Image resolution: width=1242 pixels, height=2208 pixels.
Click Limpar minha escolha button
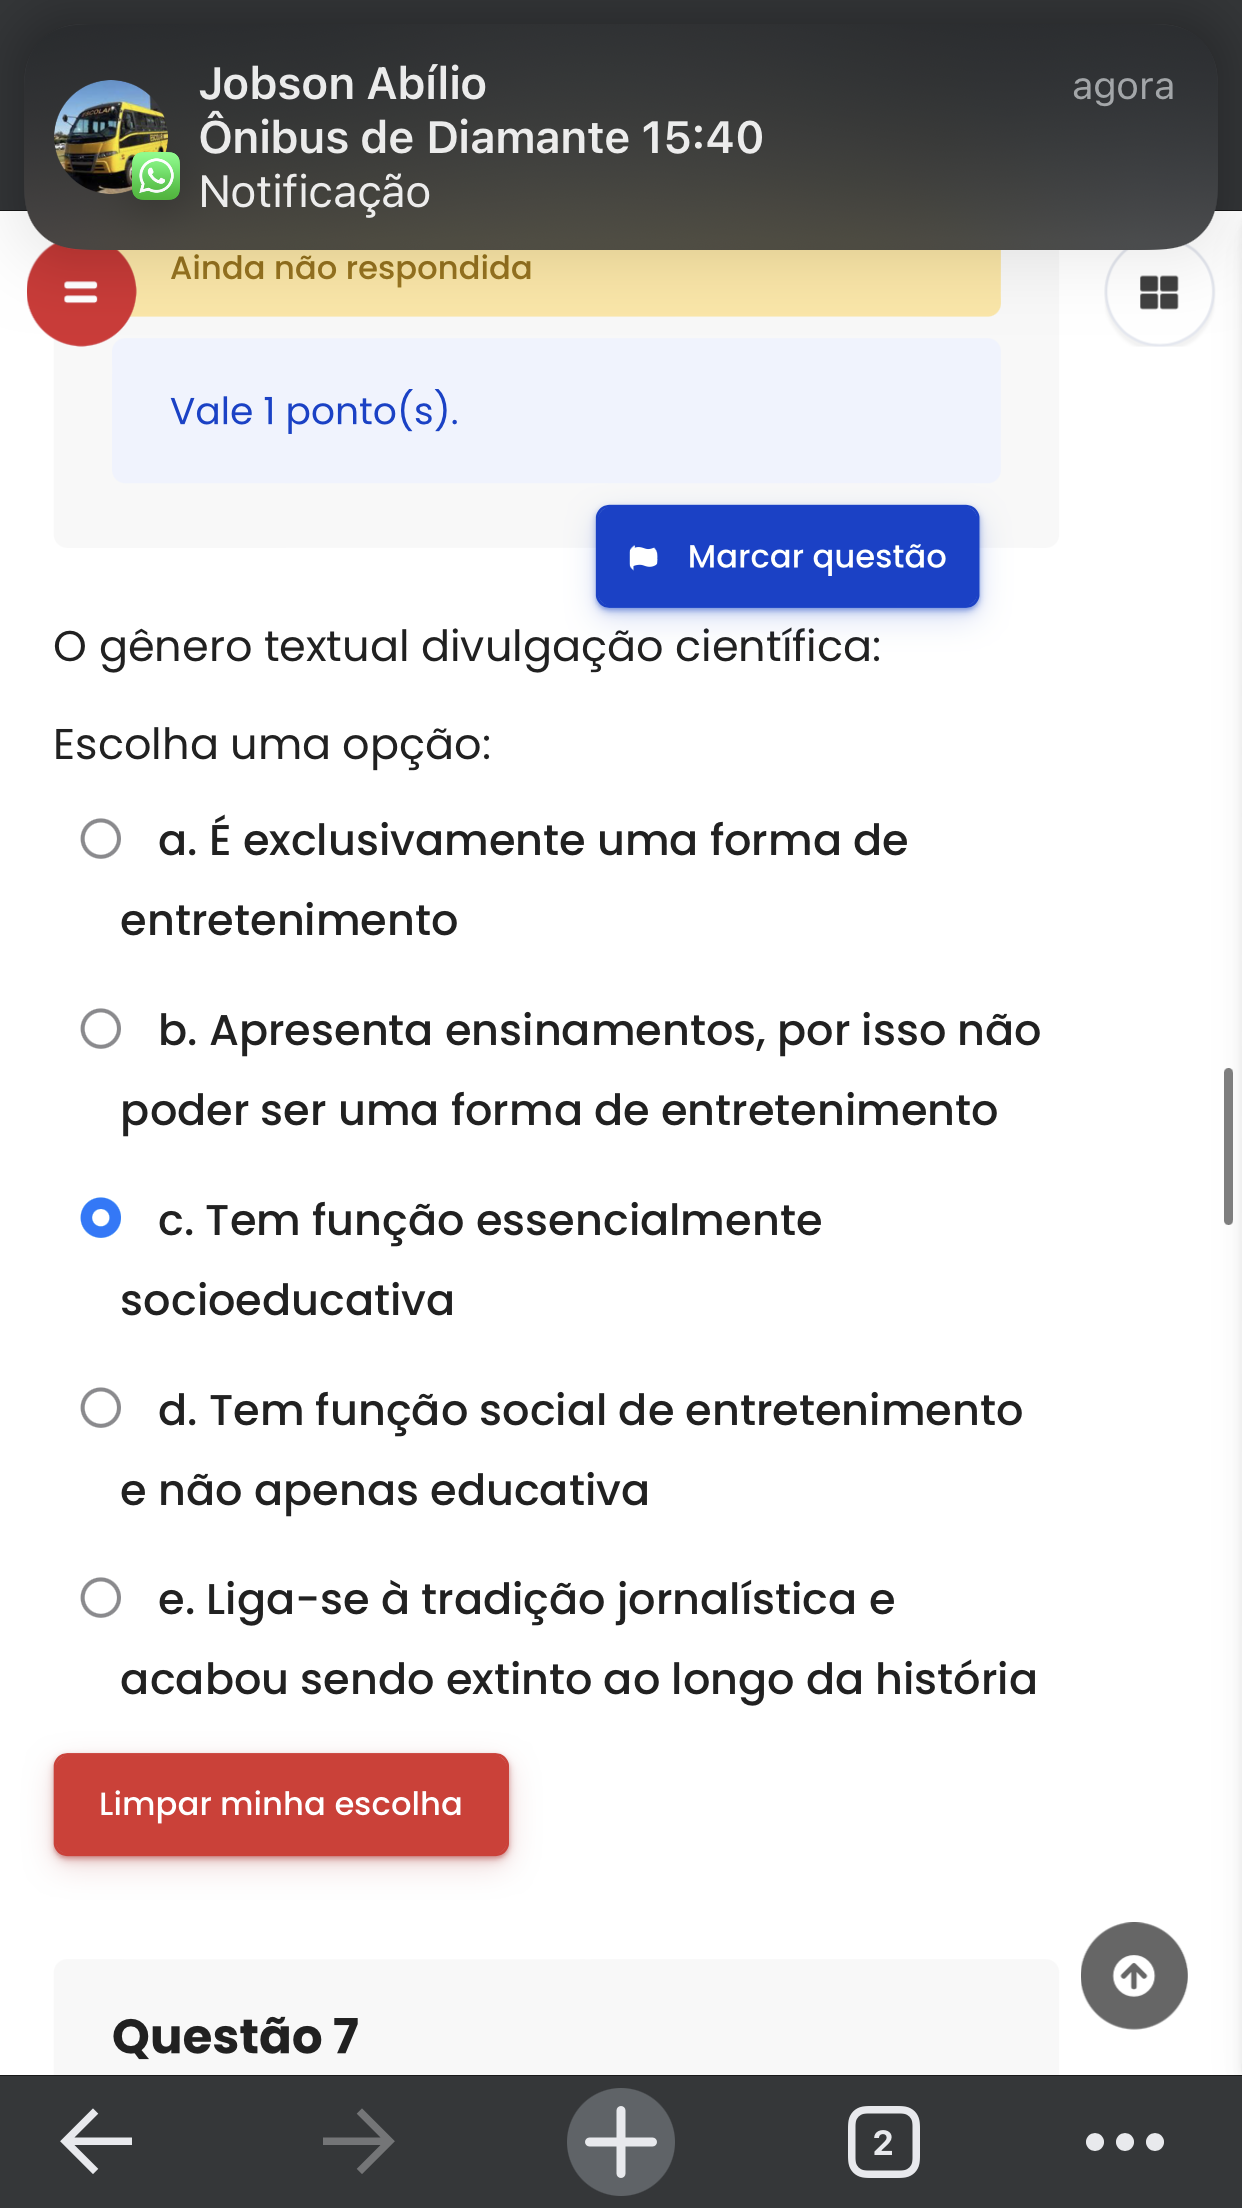click(281, 1804)
